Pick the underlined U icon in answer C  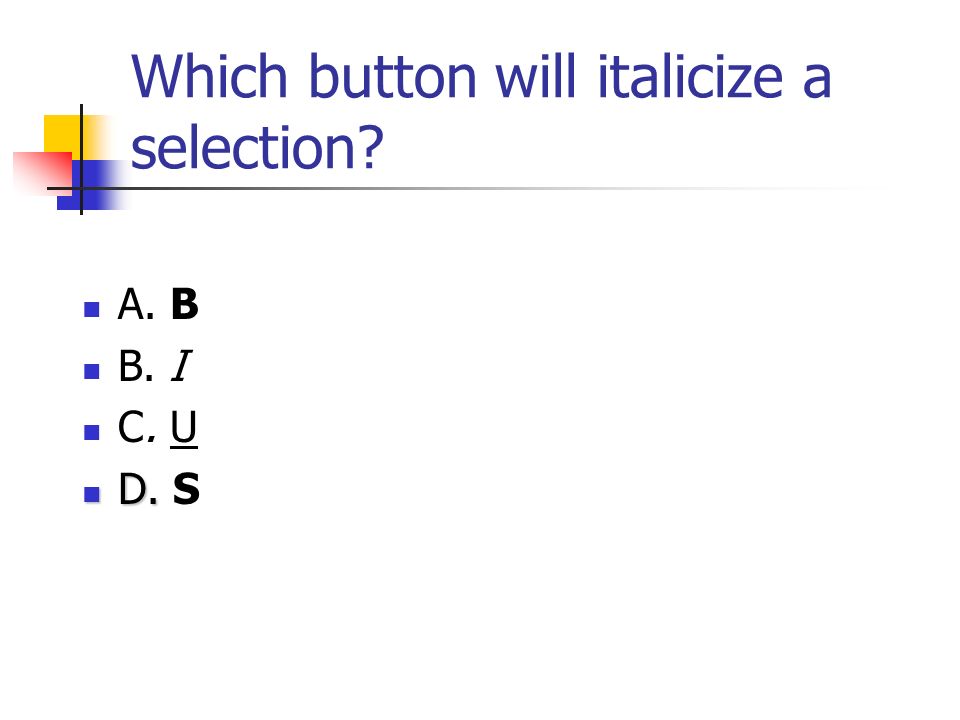coord(184,429)
